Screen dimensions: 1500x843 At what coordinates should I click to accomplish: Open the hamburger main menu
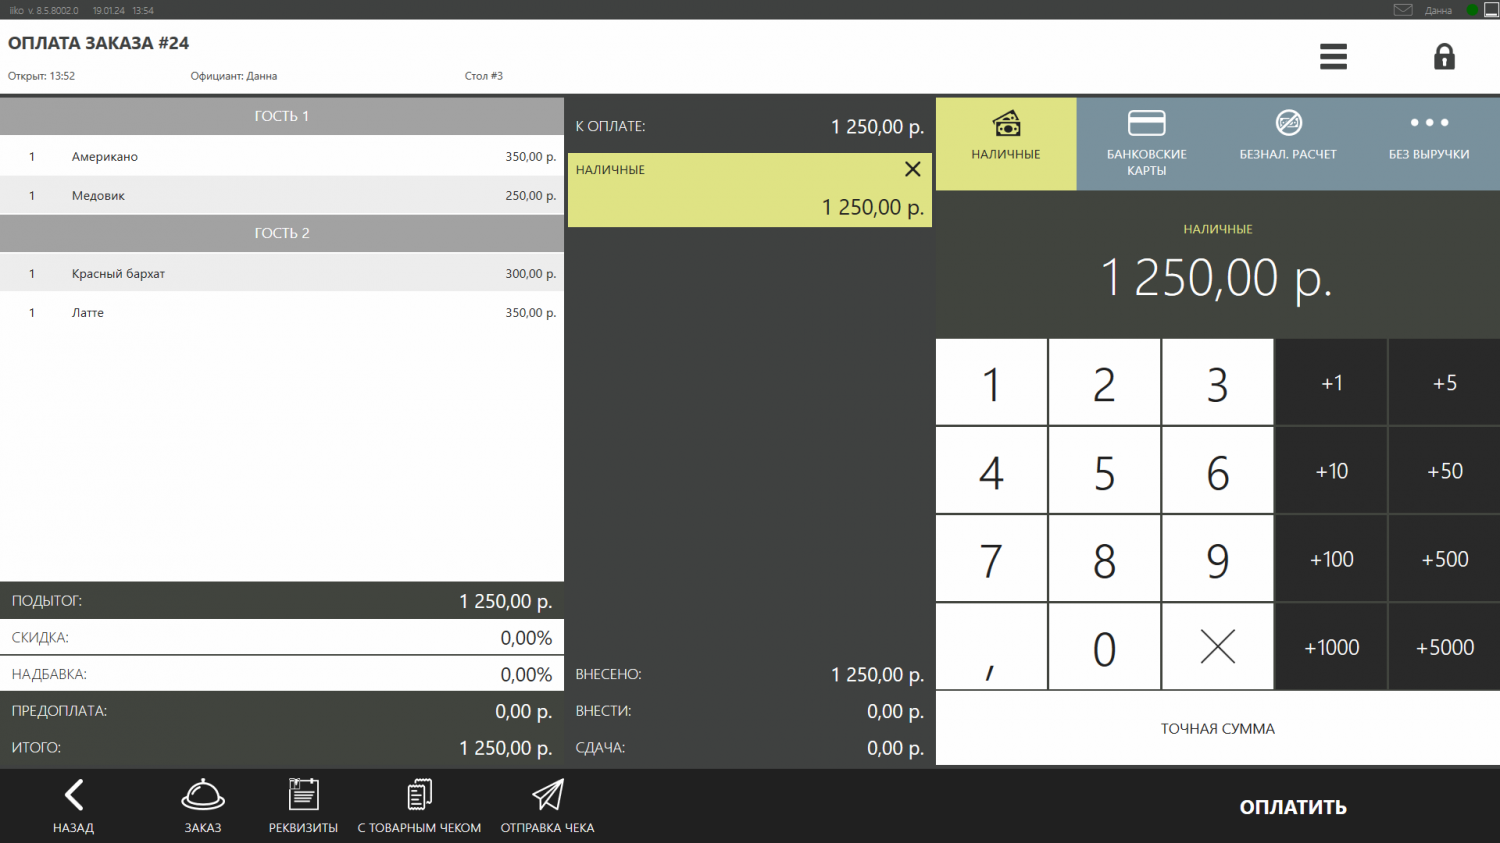[x=1333, y=57]
